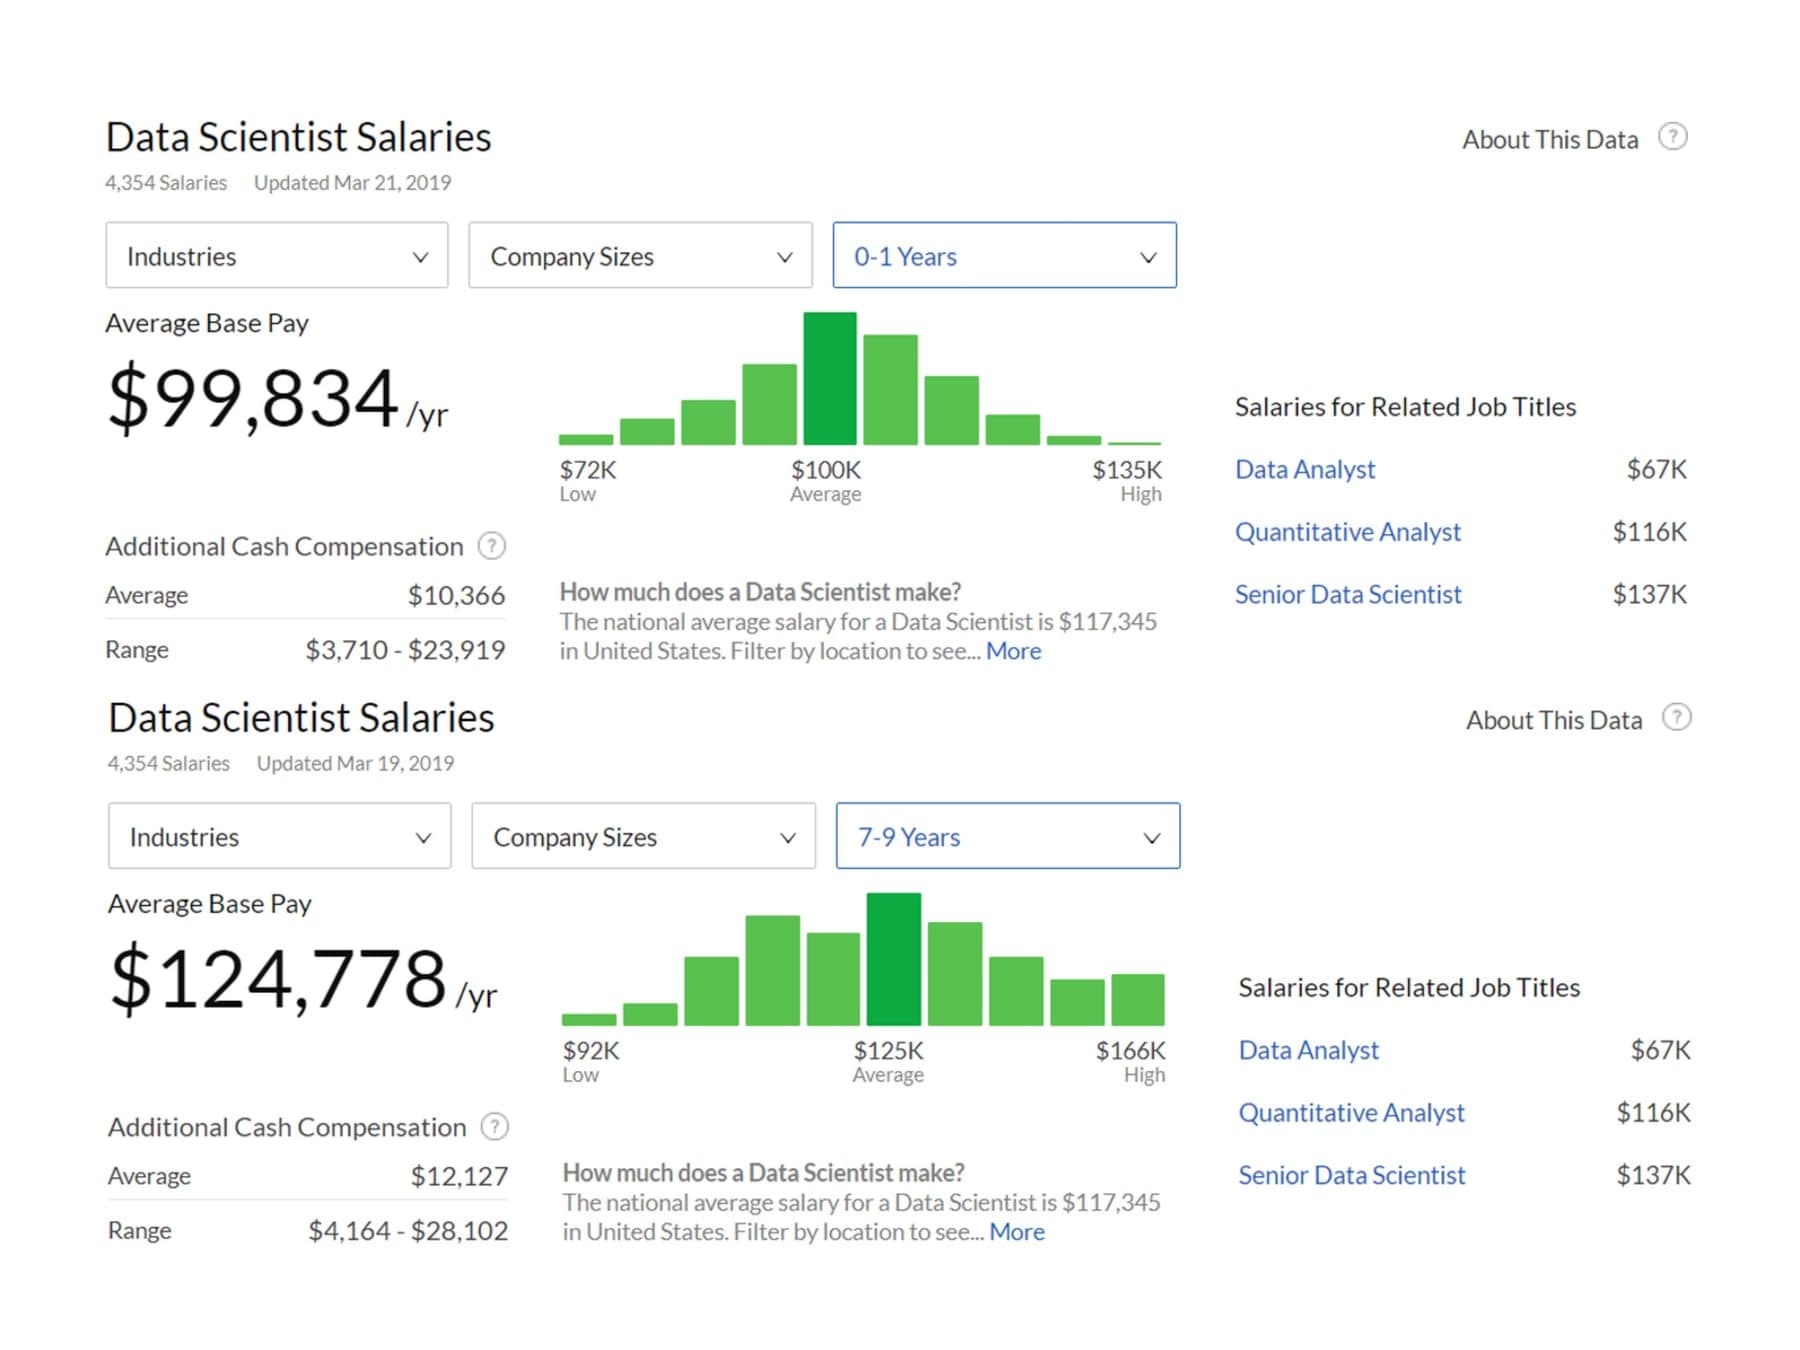Open the top Senior Data Scientist link
This screenshot has height=1350, width=1800.
[x=1348, y=594]
